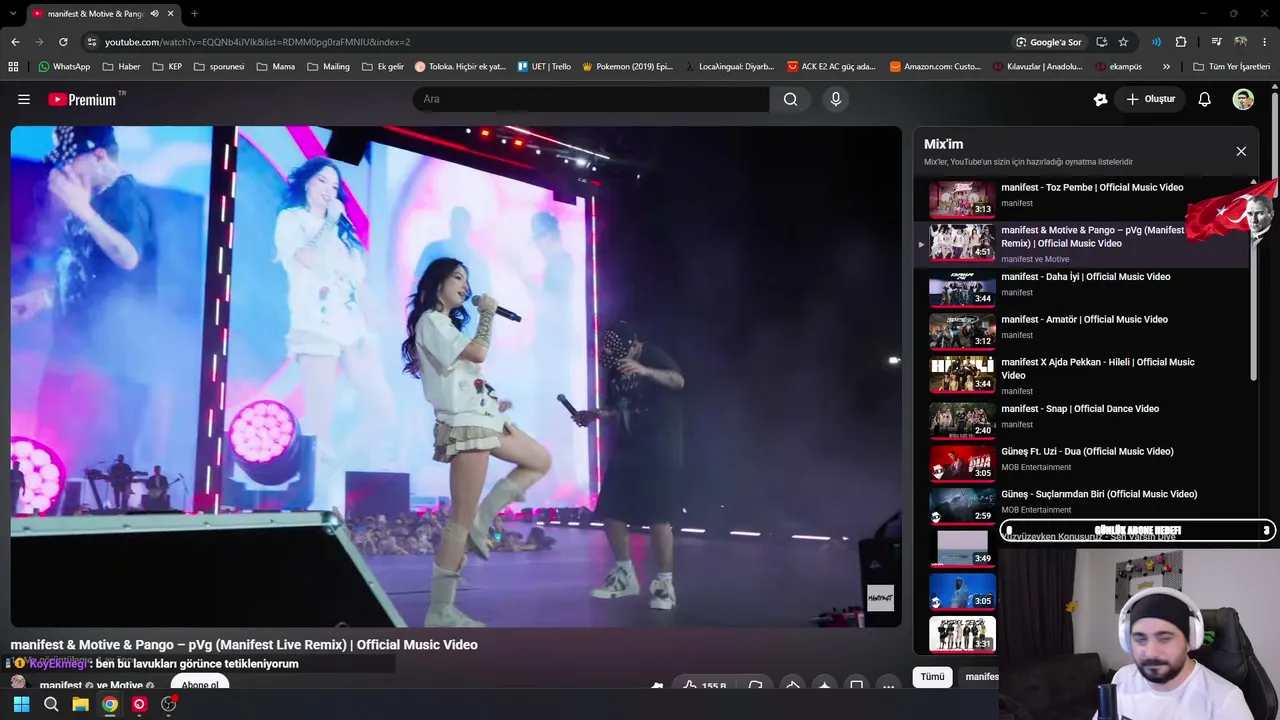The image size is (1280, 720).
Task: Bookmark this page with the star icon
Action: pyautogui.click(x=1123, y=42)
